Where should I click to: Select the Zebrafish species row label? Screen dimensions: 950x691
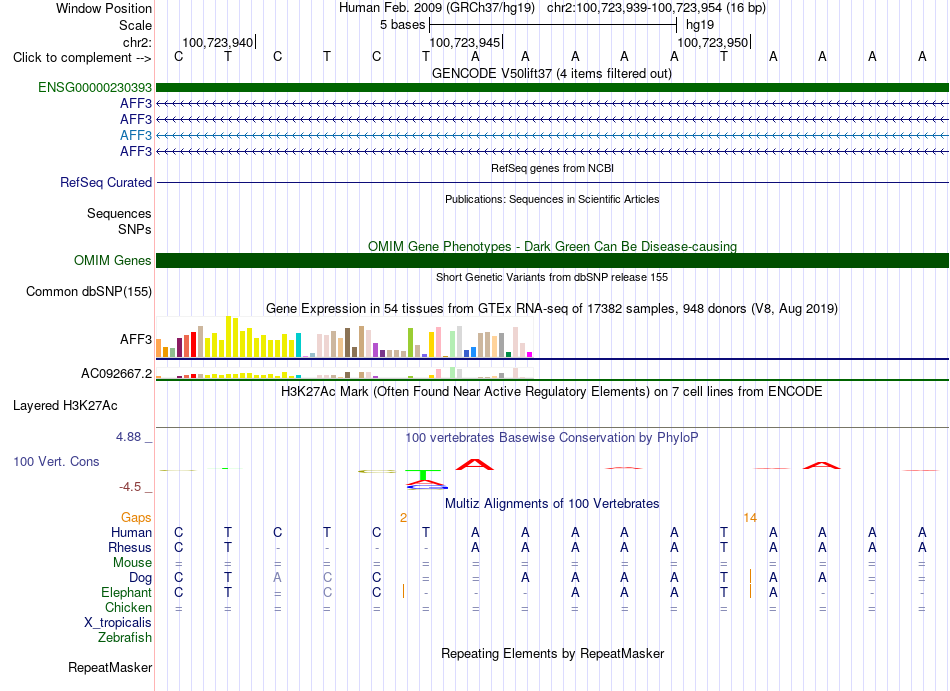125,637
